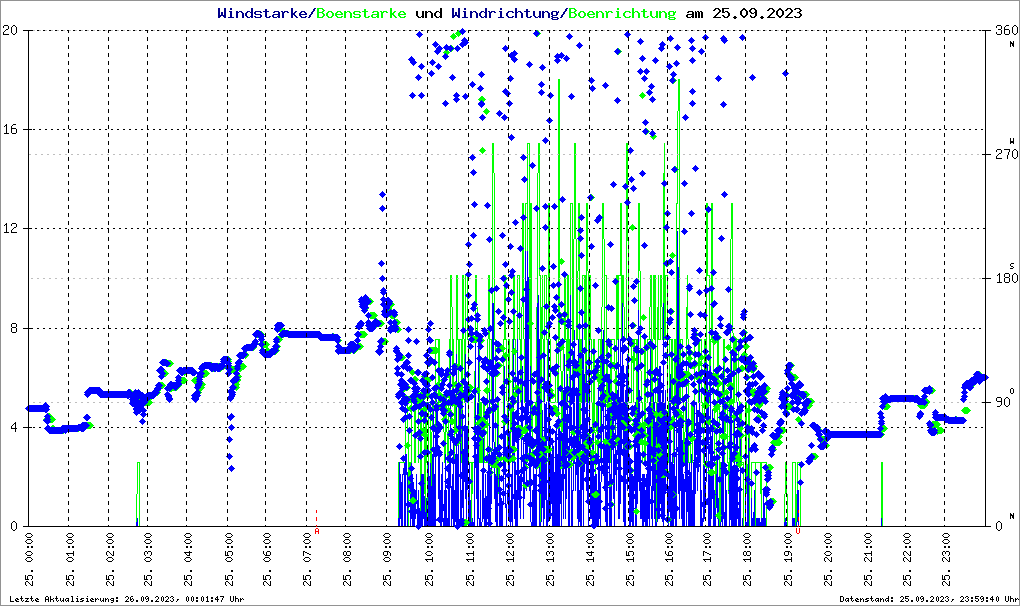This screenshot has width=1020, height=606.
Task: Click the '25. 21:00' time axis label
Action: click(x=868, y=560)
